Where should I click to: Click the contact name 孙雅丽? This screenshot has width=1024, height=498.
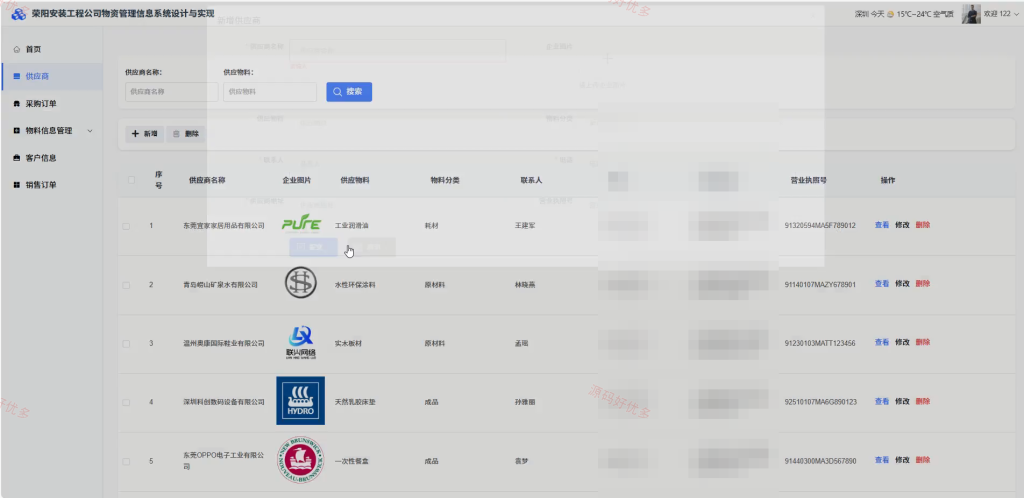coord(525,402)
